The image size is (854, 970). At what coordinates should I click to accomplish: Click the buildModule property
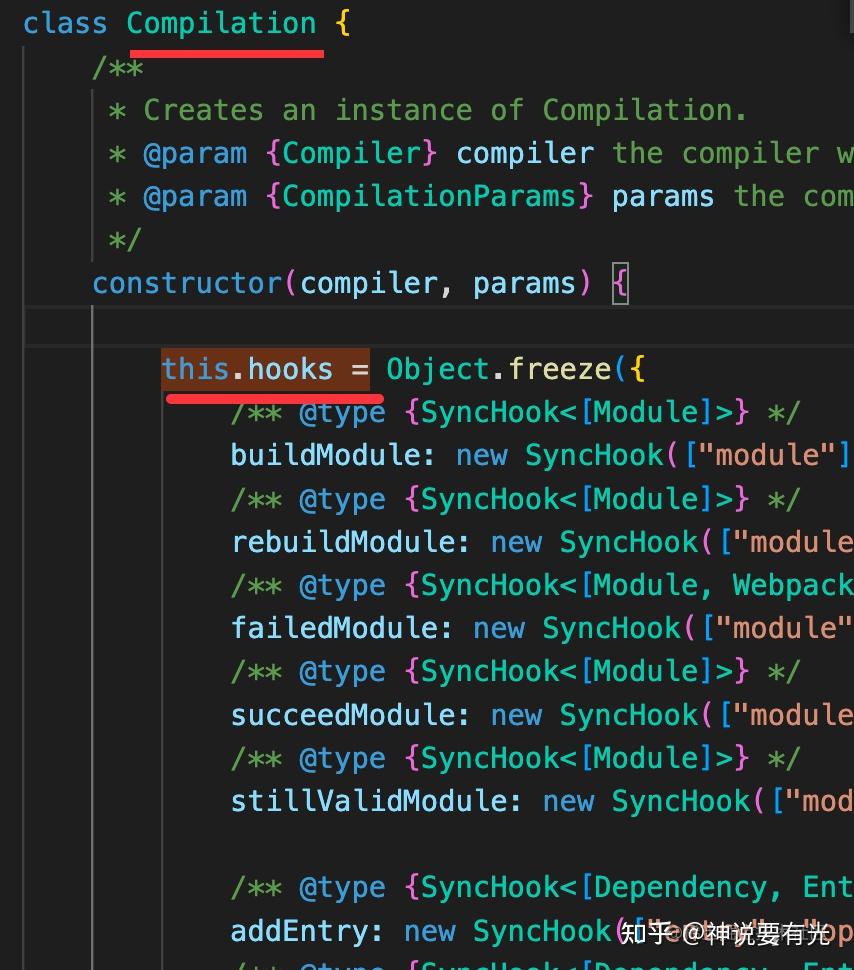click(x=326, y=455)
